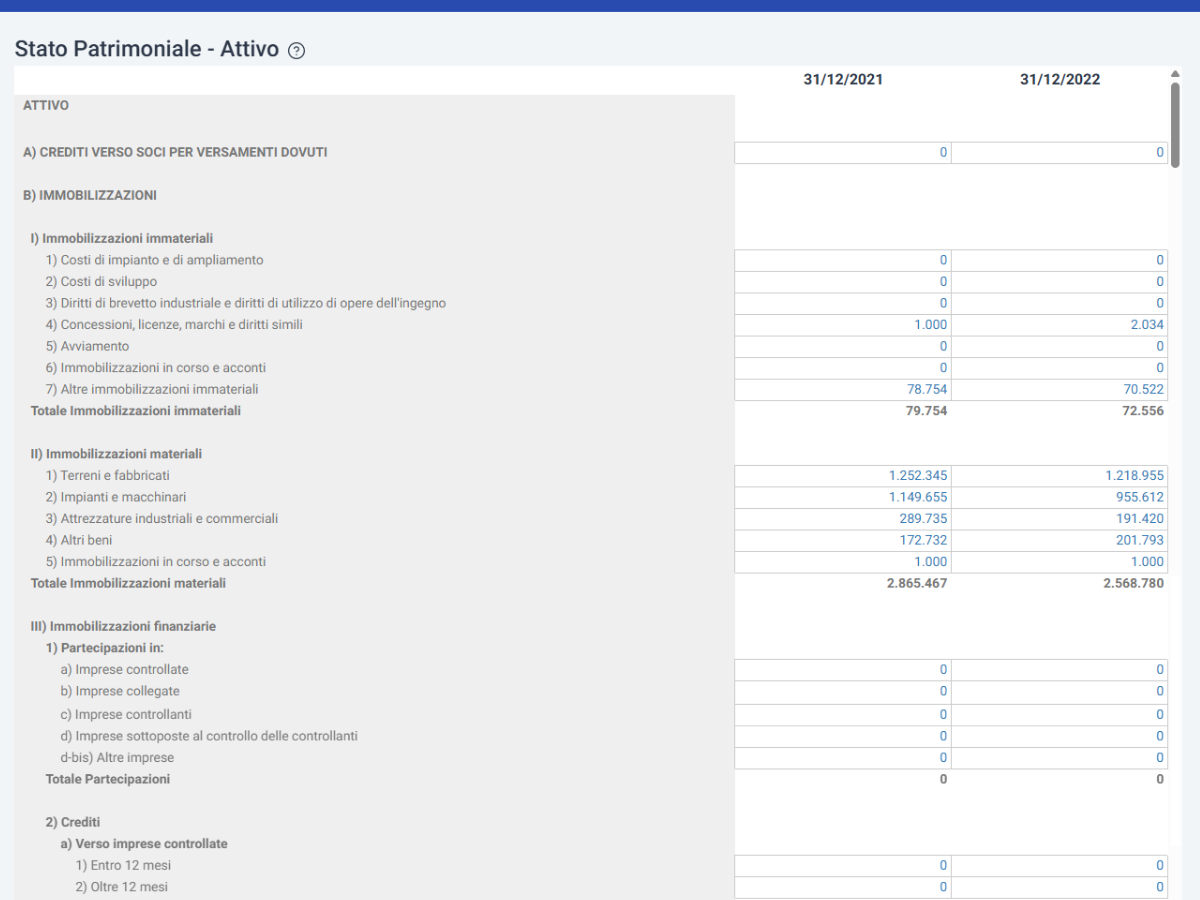Image resolution: width=1200 pixels, height=900 pixels.
Task: Edit Costi di impianto e di ampliamento 2021 field
Action: pyautogui.click(x=843, y=260)
